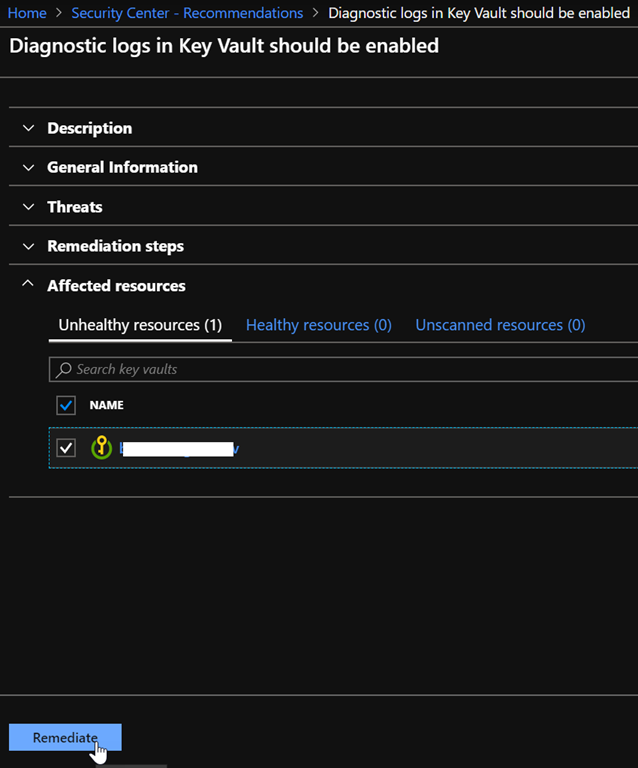Click the last breadcrumb item for Diagnostic logs
The width and height of the screenshot is (638, 768).
pyautogui.click(x=478, y=13)
